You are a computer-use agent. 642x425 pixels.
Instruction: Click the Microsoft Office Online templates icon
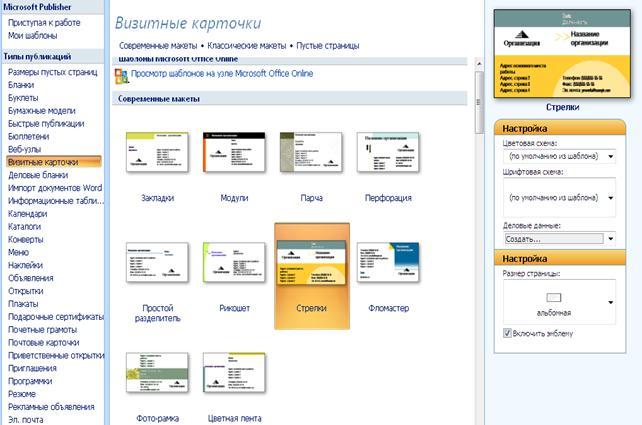(121, 76)
